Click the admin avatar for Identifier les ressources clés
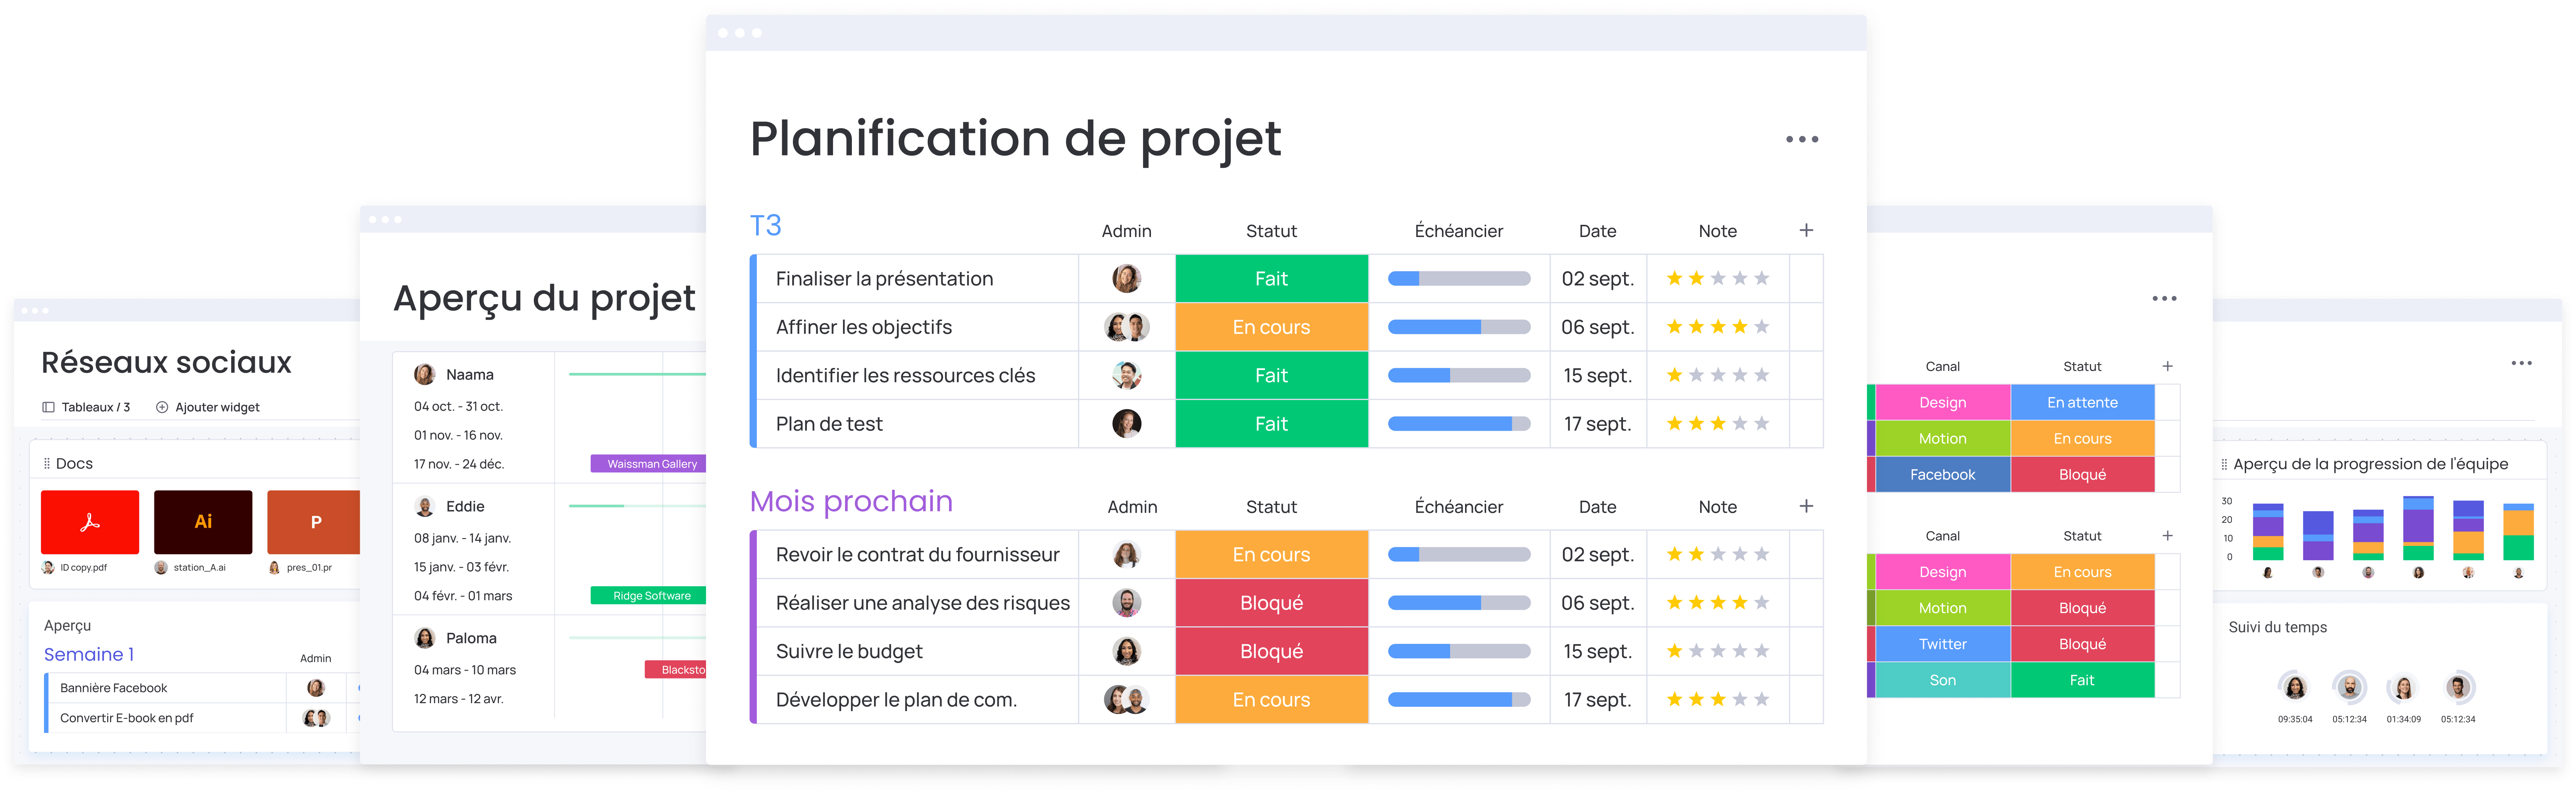This screenshot has width=2576, height=794. coord(1127,375)
